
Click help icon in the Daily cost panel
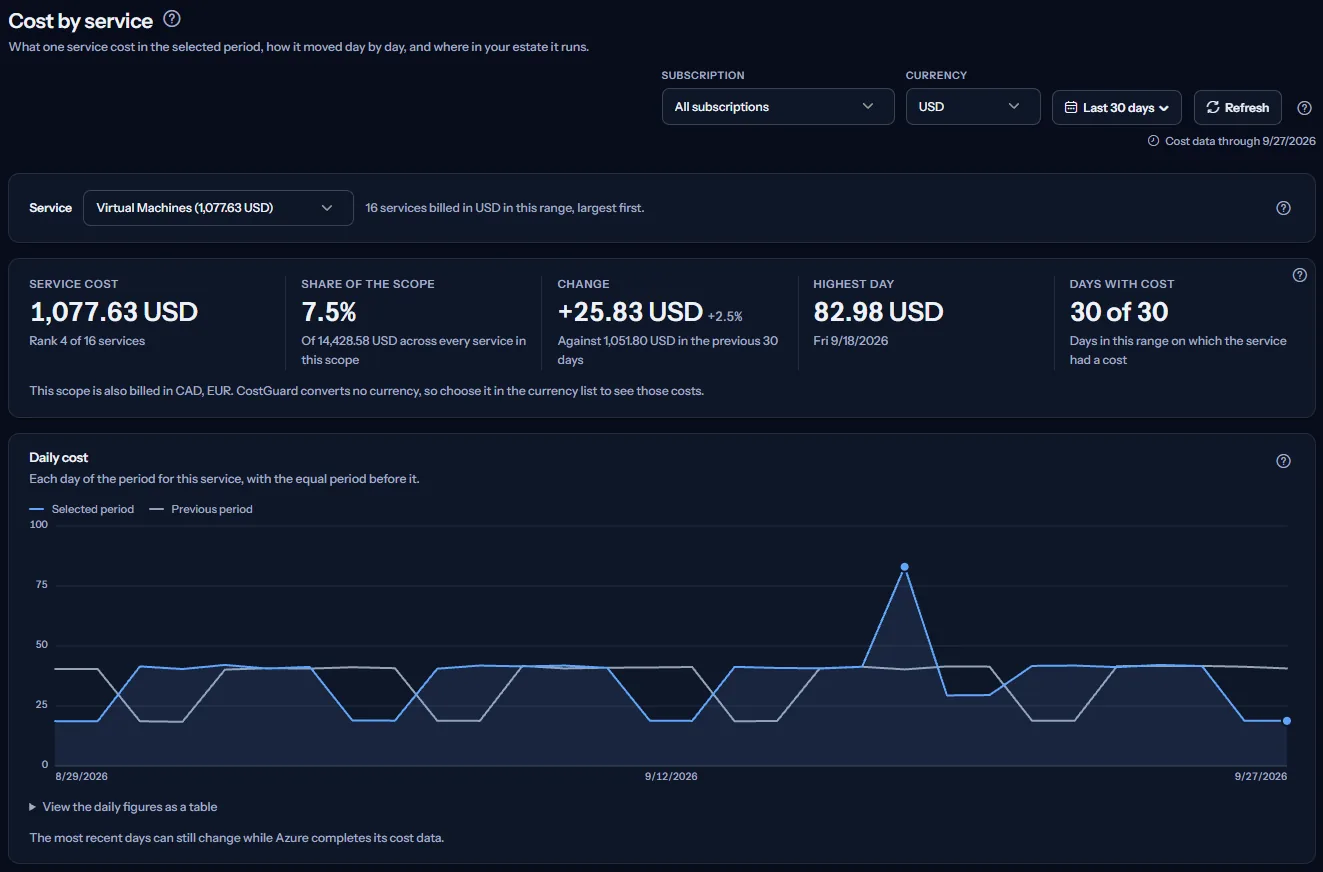1284,461
